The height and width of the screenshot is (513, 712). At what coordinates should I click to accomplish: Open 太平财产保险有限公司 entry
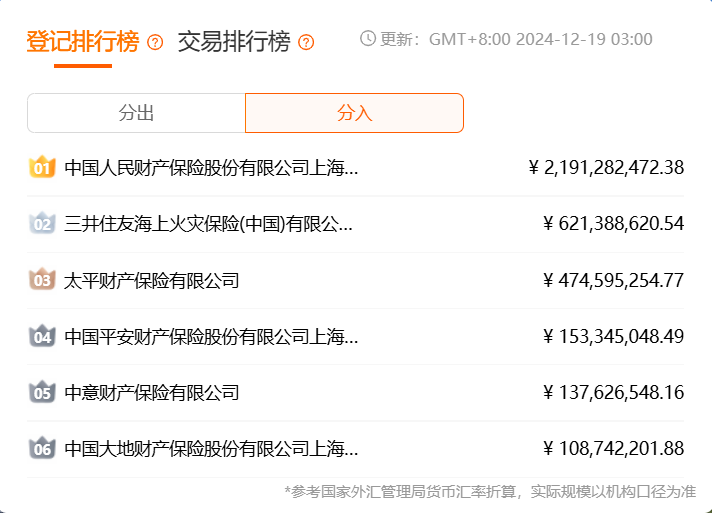pyautogui.click(x=152, y=280)
